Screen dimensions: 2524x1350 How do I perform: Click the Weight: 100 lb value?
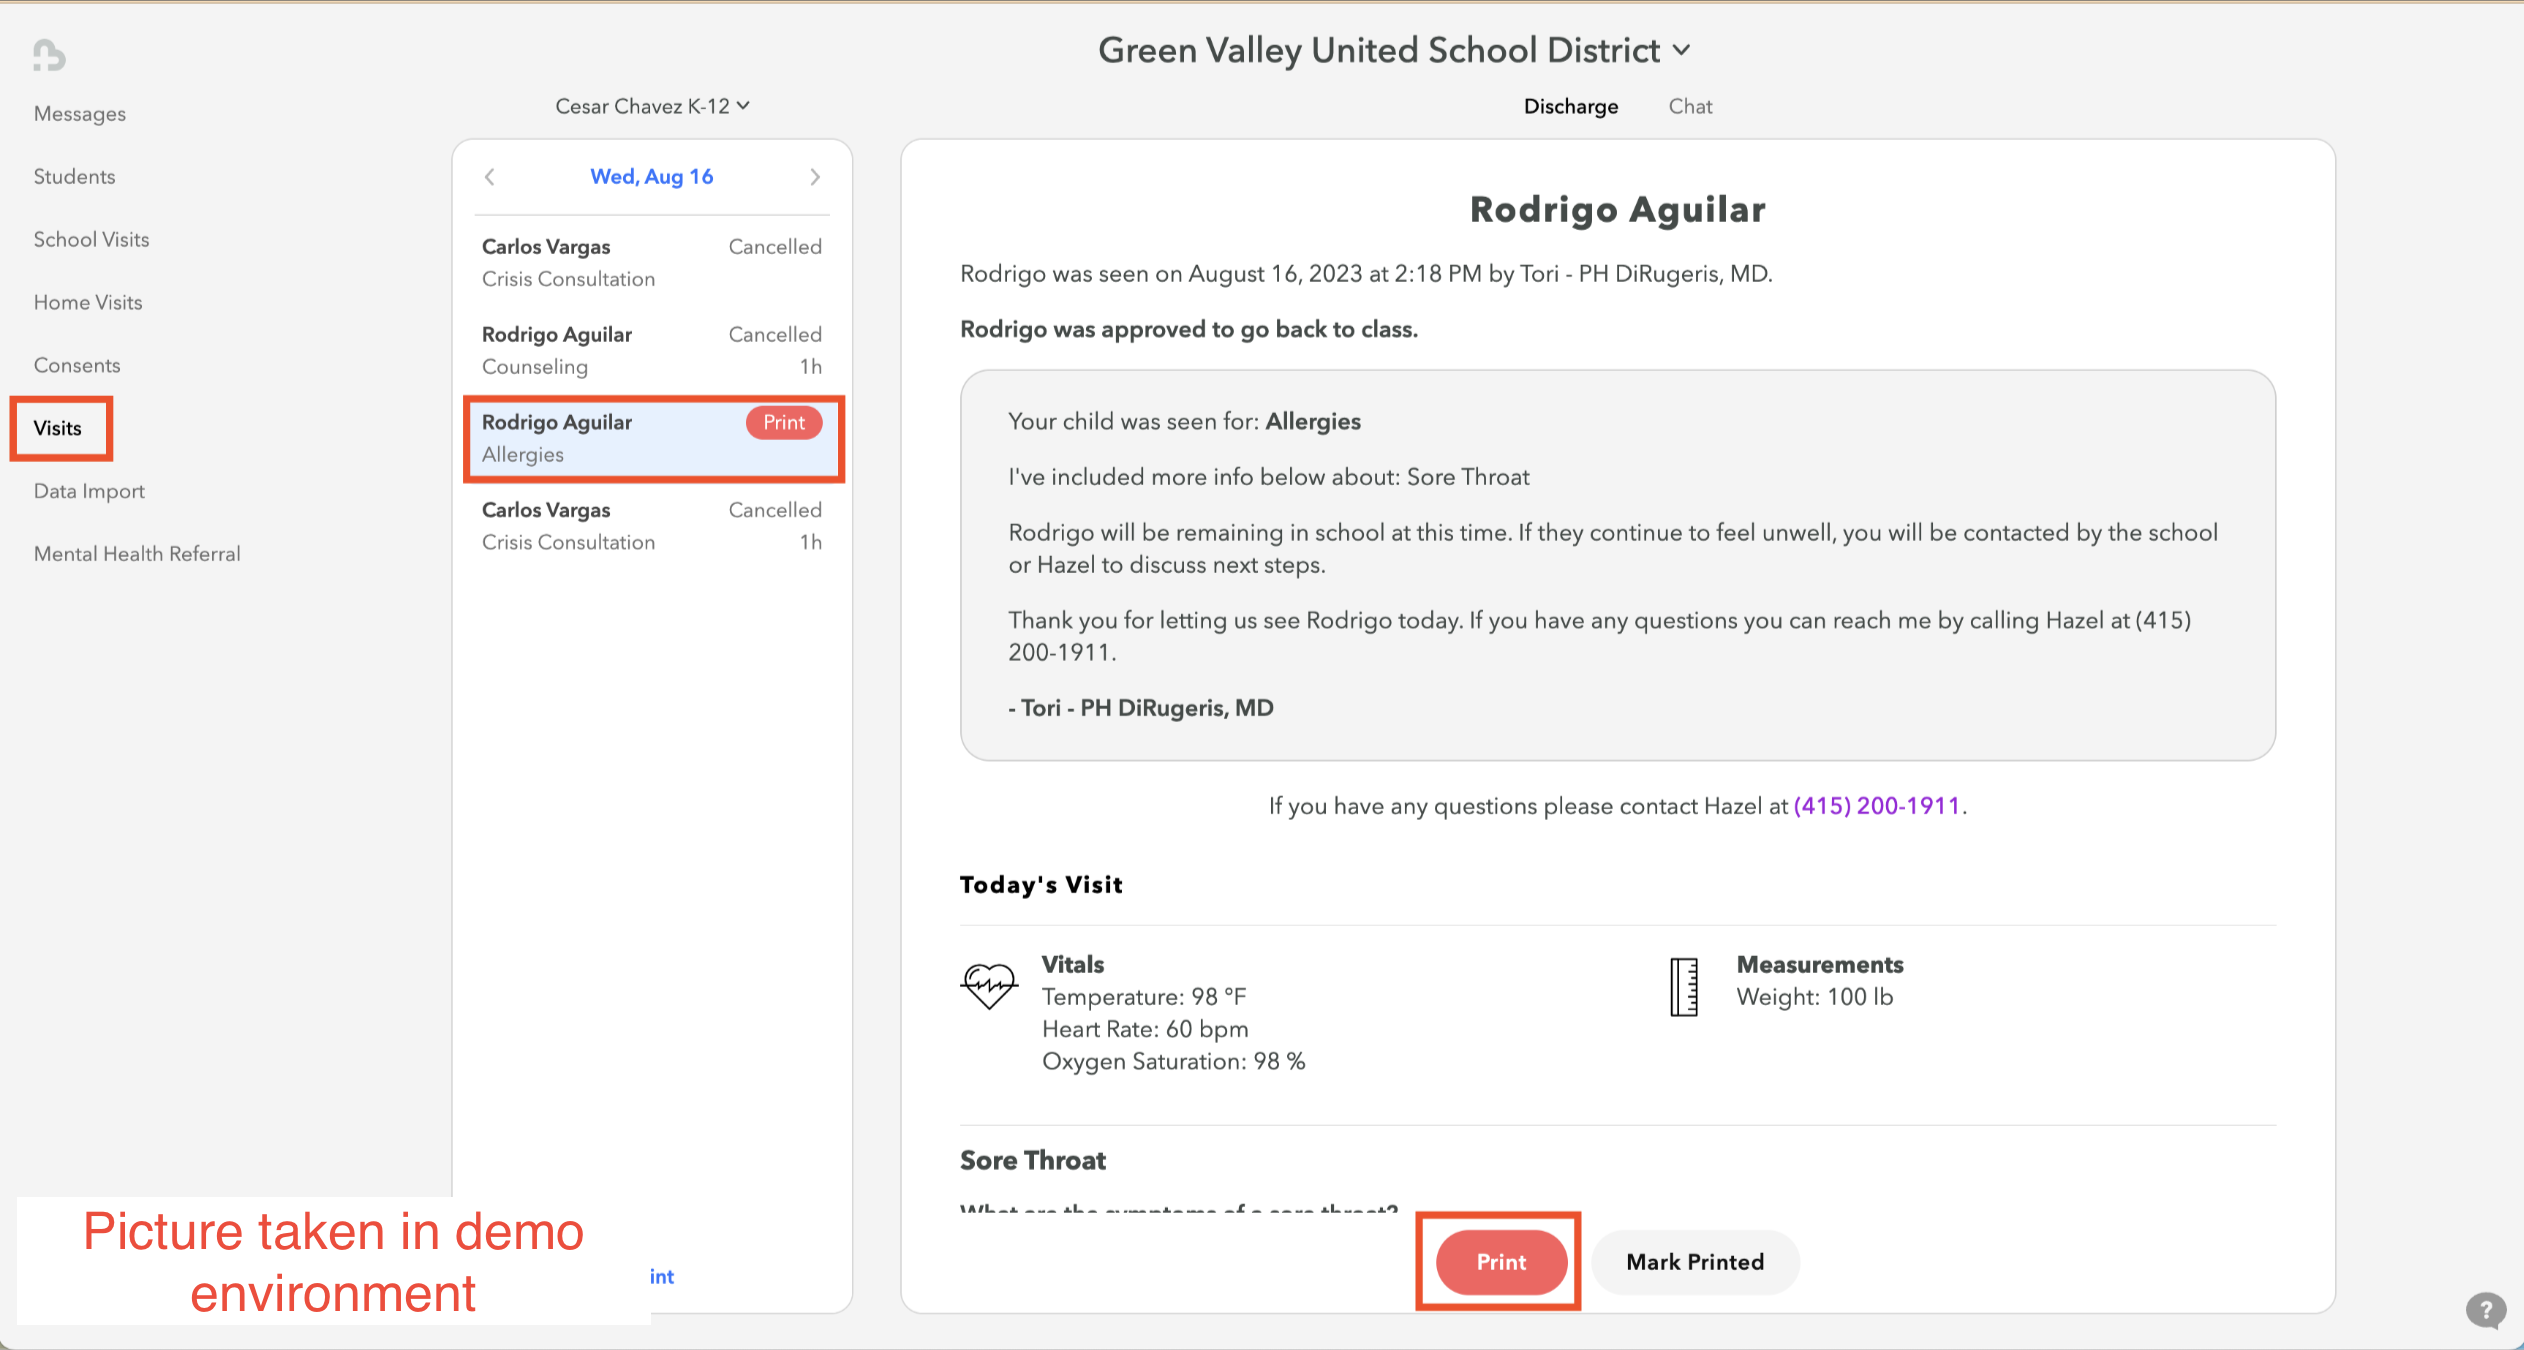(x=1815, y=997)
